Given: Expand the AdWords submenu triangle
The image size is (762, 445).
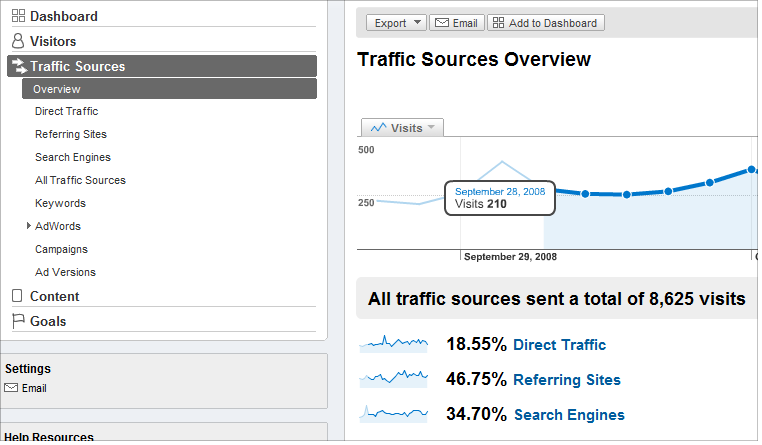Looking at the screenshot, I should pos(29,226).
